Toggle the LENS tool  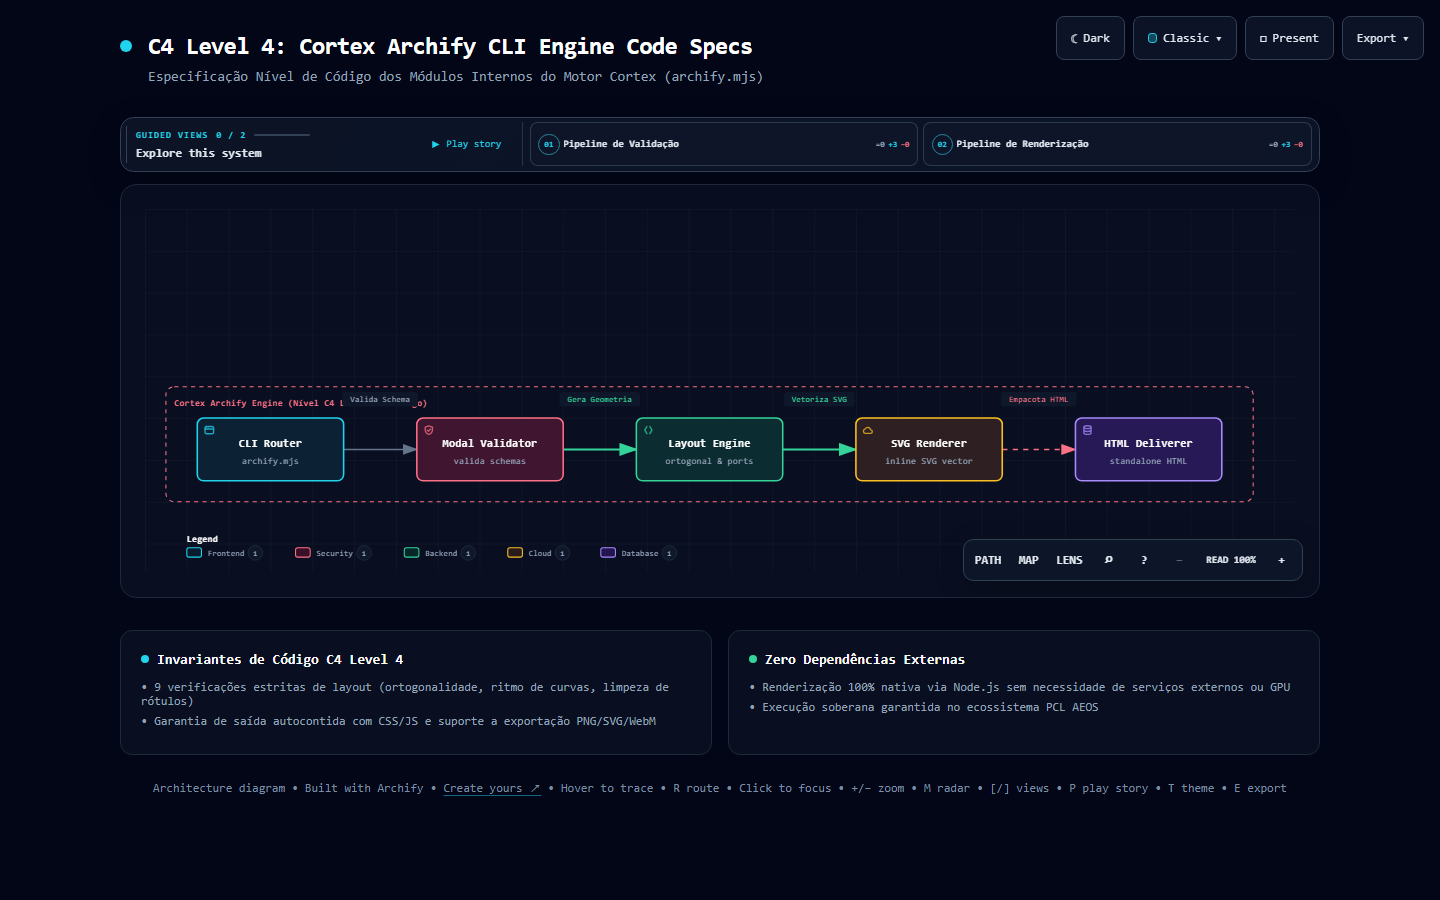(x=1069, y=560)
